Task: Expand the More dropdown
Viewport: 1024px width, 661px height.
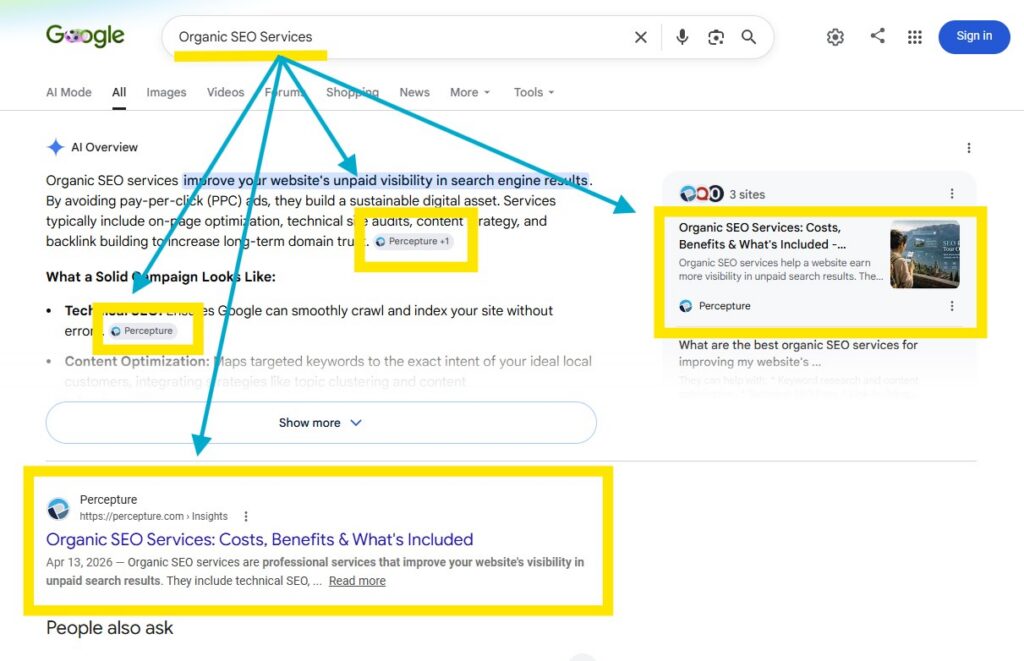Action: coord(470,93)
